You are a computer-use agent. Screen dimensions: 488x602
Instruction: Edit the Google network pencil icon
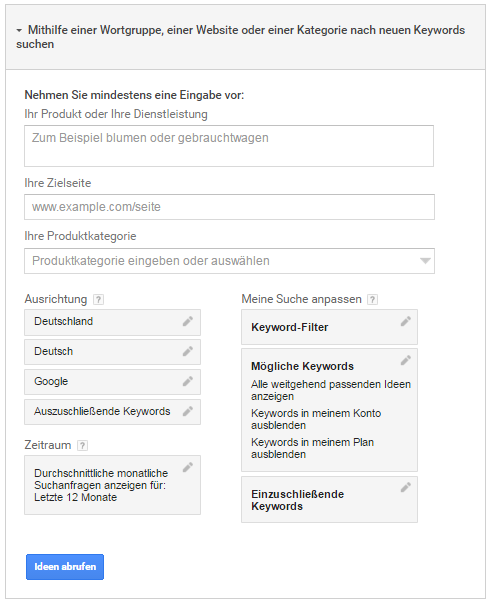187,381
